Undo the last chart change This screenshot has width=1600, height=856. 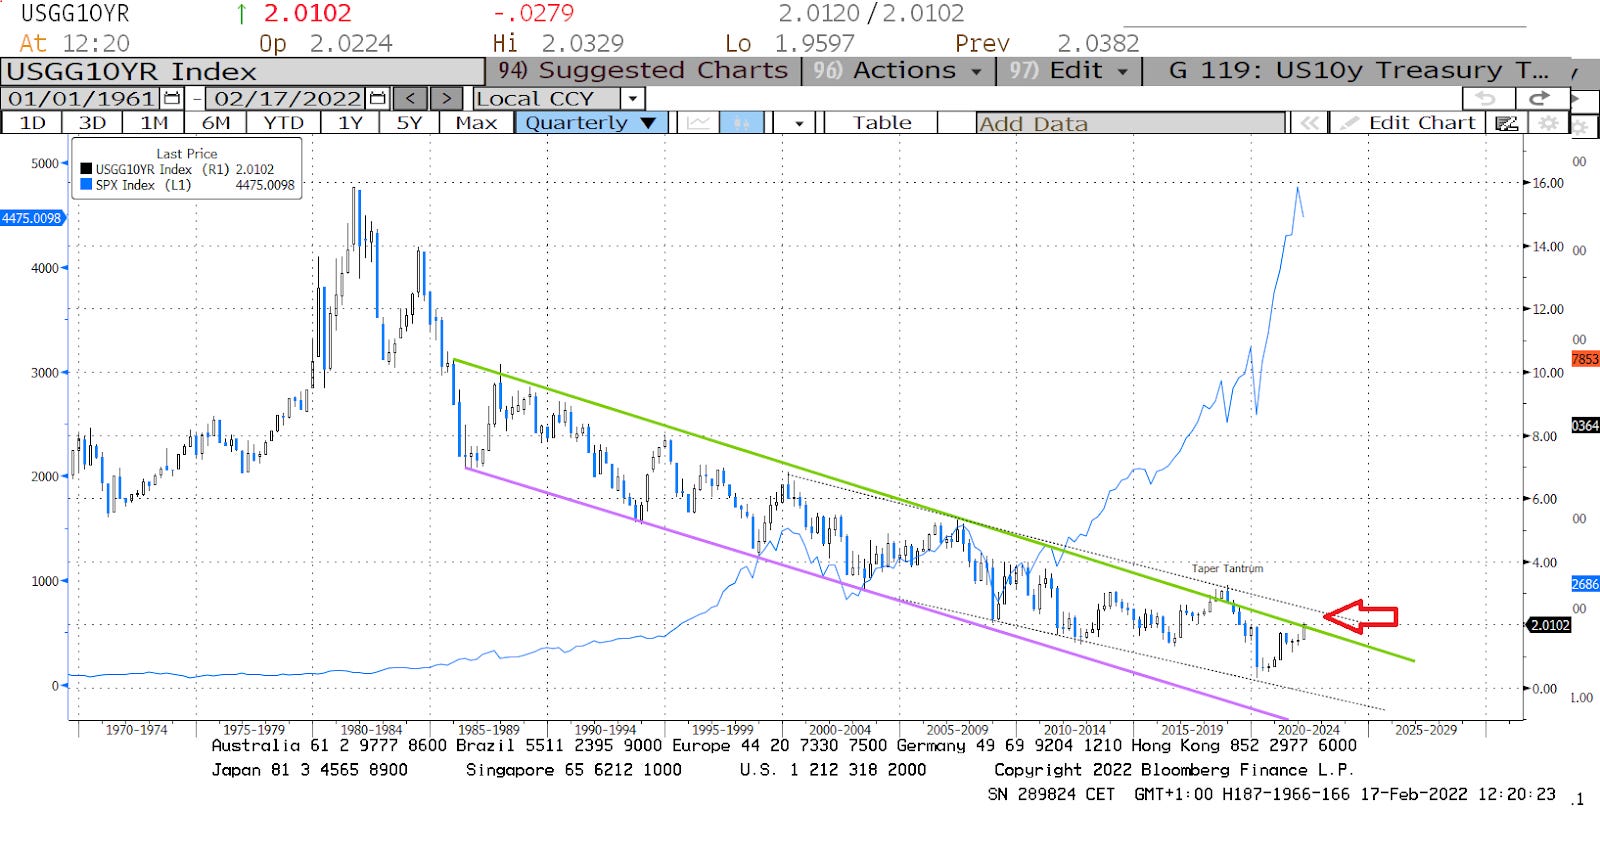(1487, 98)
